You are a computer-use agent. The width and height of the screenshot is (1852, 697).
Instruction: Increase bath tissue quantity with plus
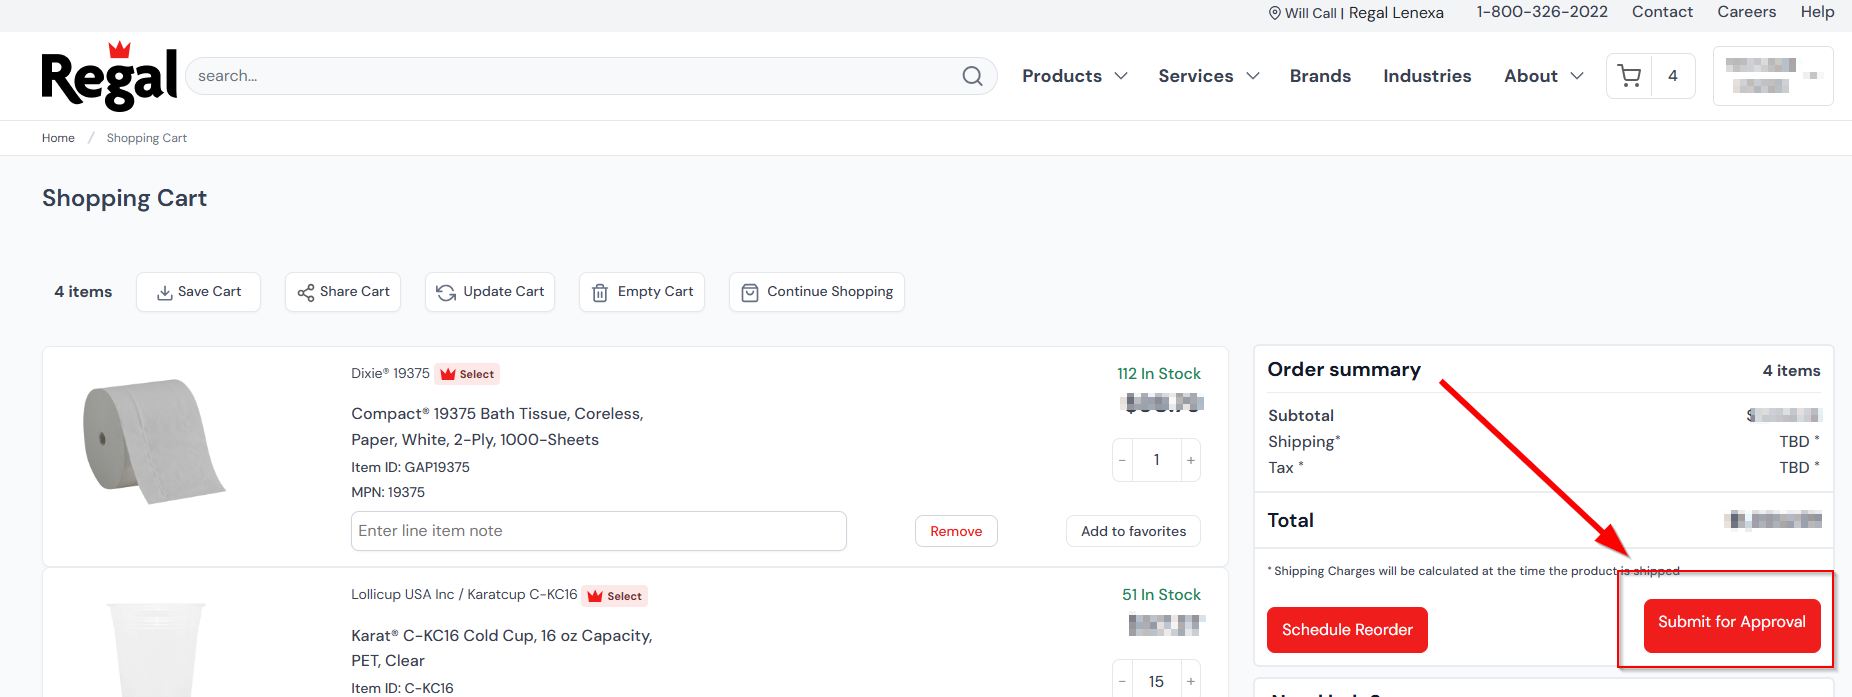pyautogui.click(x=1190, y=460)
